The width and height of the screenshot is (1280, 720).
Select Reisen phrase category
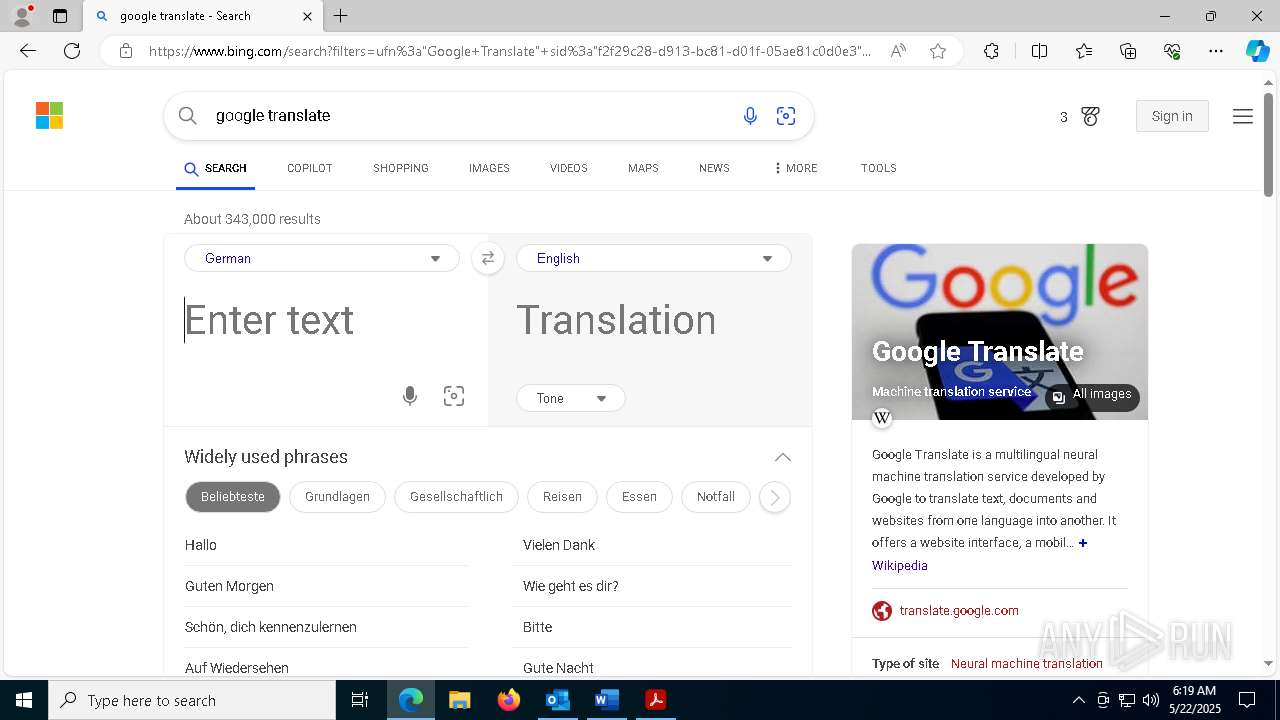[x=562, y=497]
